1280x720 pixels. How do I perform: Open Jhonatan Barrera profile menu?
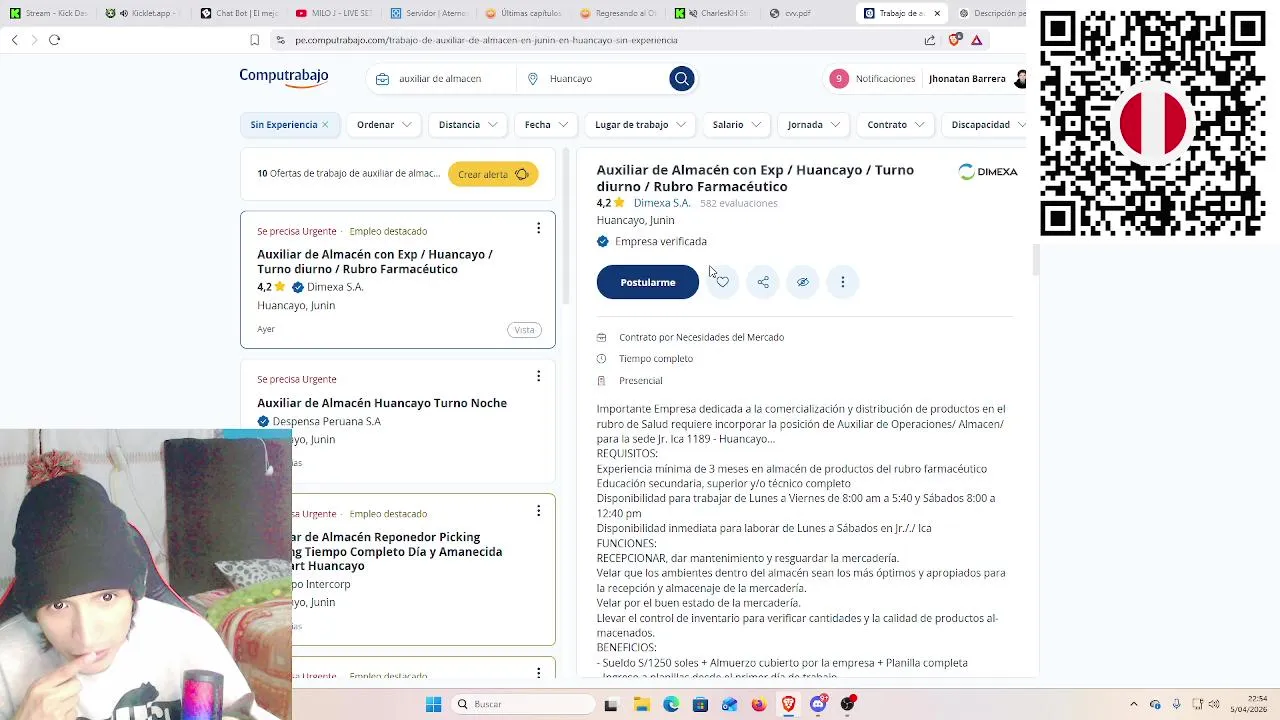(x=976, y=79)
